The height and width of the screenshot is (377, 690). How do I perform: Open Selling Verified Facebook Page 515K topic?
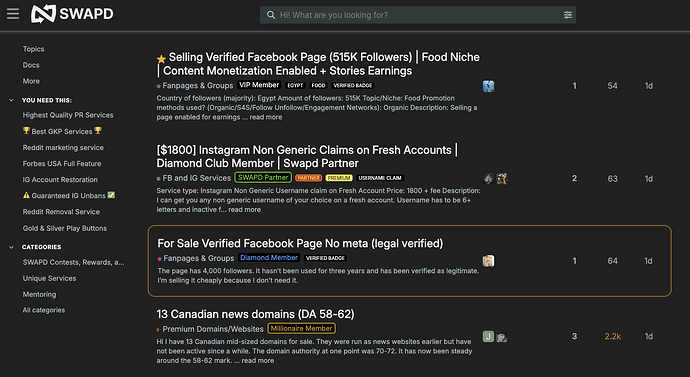click(x=318, y=64)
